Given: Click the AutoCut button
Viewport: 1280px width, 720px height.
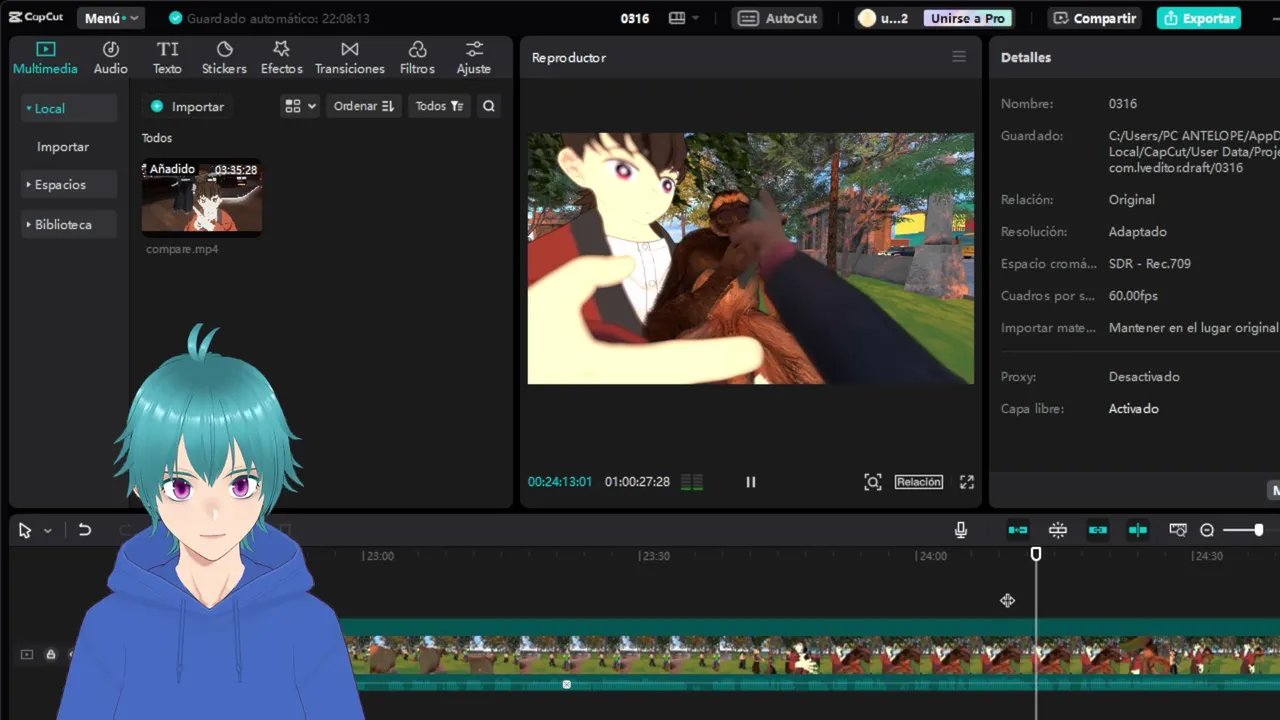Looking at the screenshot, I should pos(779,18).
